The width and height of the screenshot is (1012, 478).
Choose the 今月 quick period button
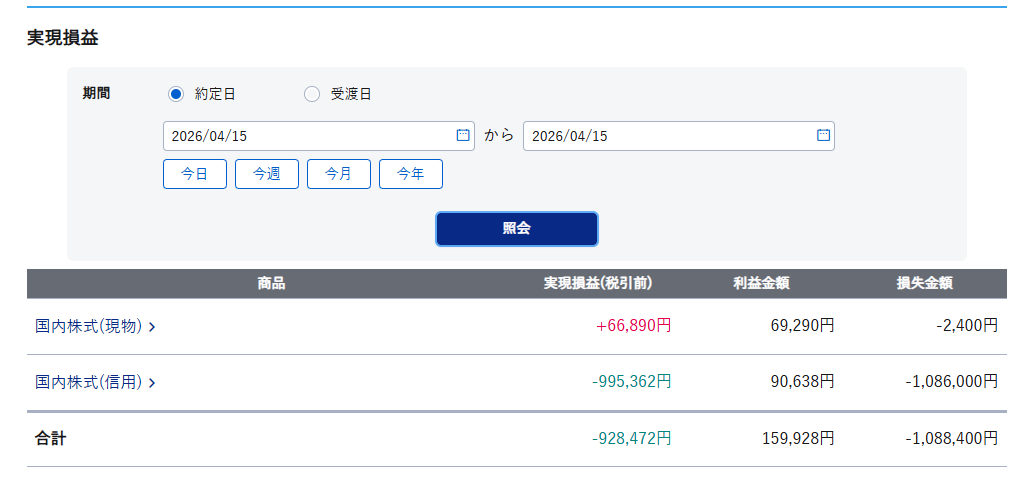click(x=339, y=174)
